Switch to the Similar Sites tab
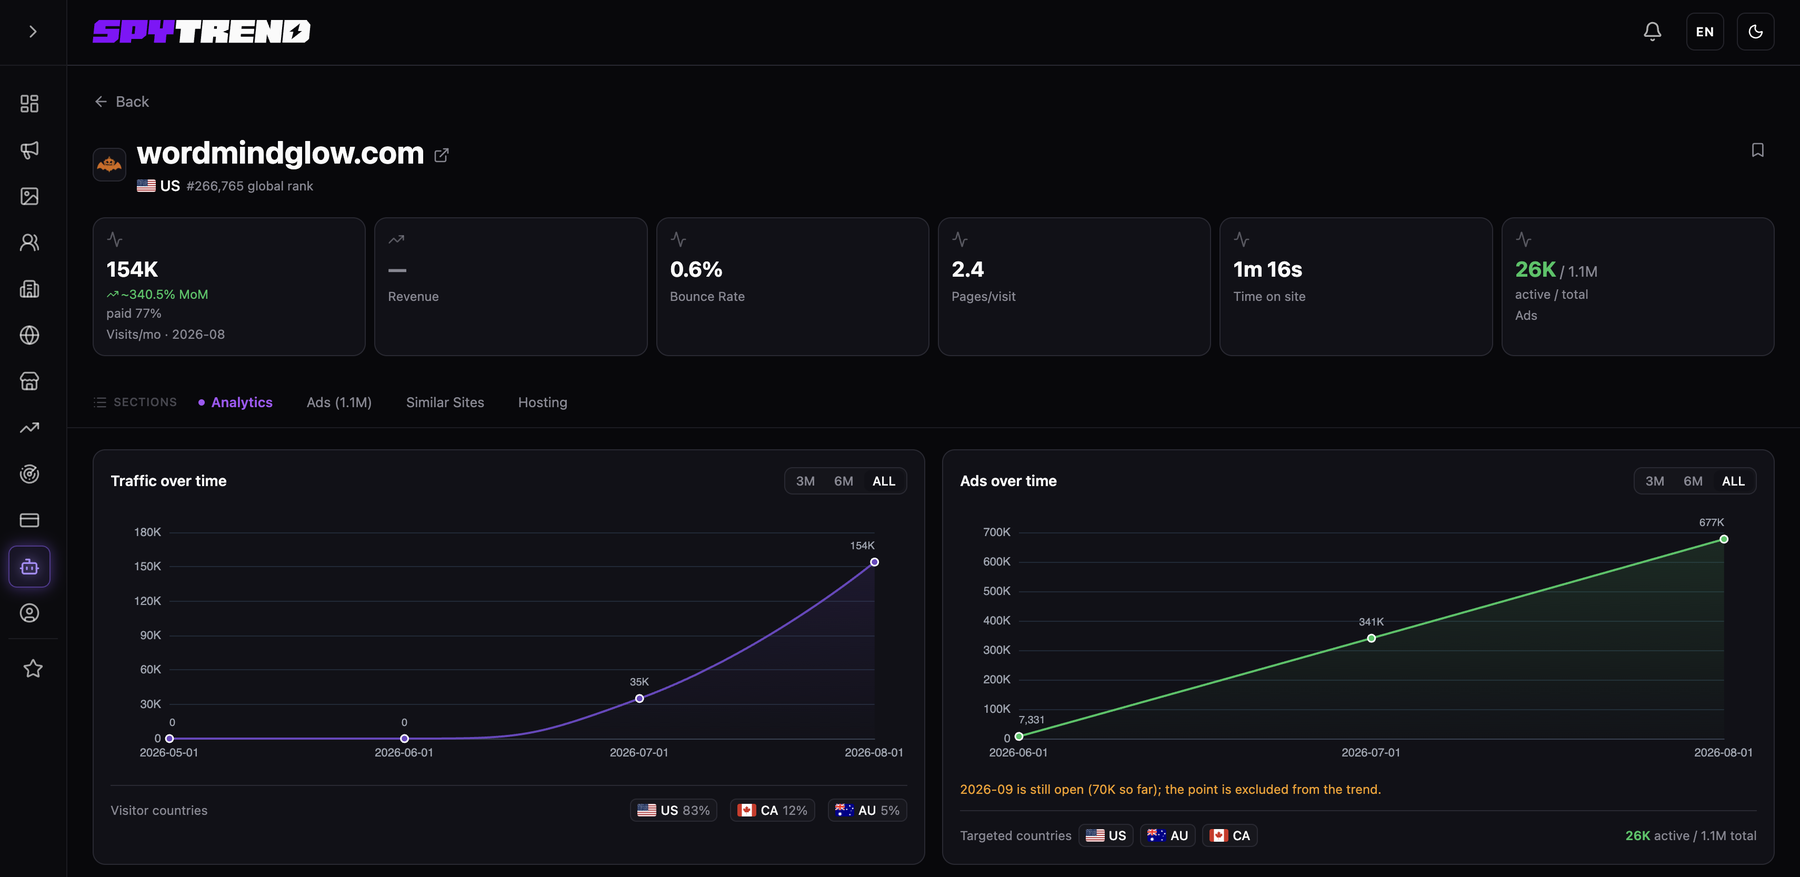 445,402
